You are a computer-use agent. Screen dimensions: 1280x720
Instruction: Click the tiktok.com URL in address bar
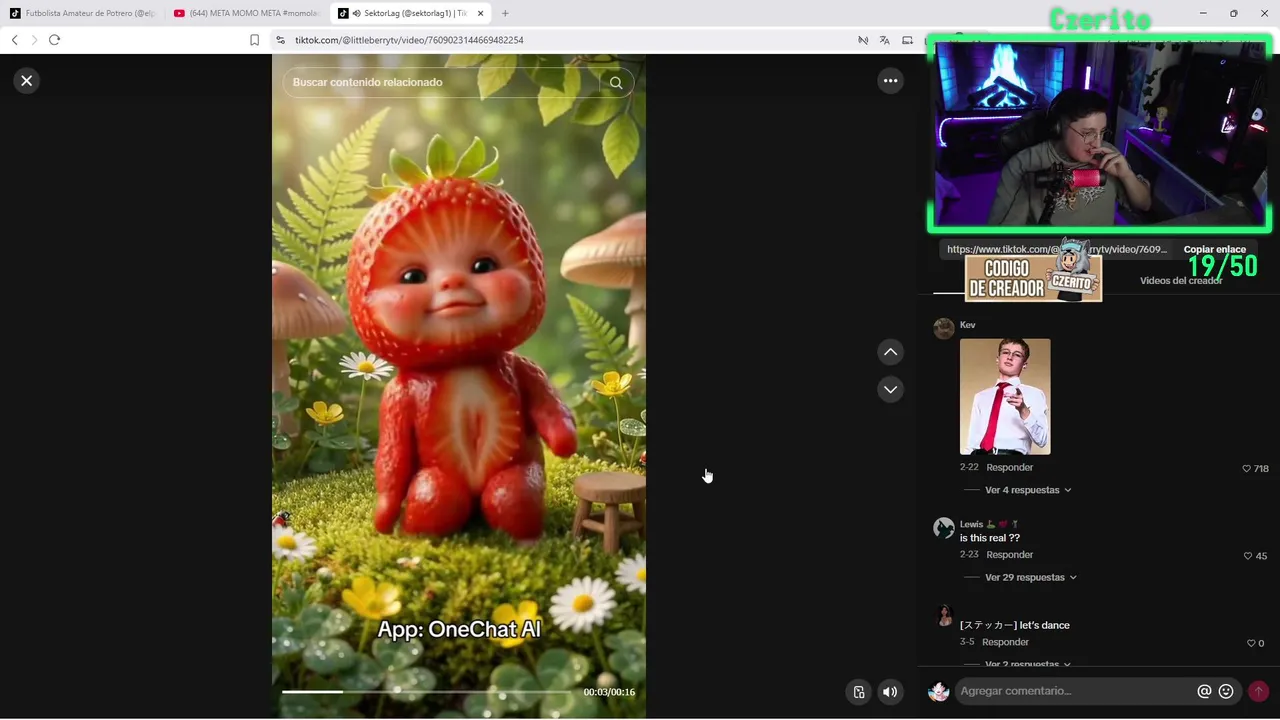coord(409,40)
